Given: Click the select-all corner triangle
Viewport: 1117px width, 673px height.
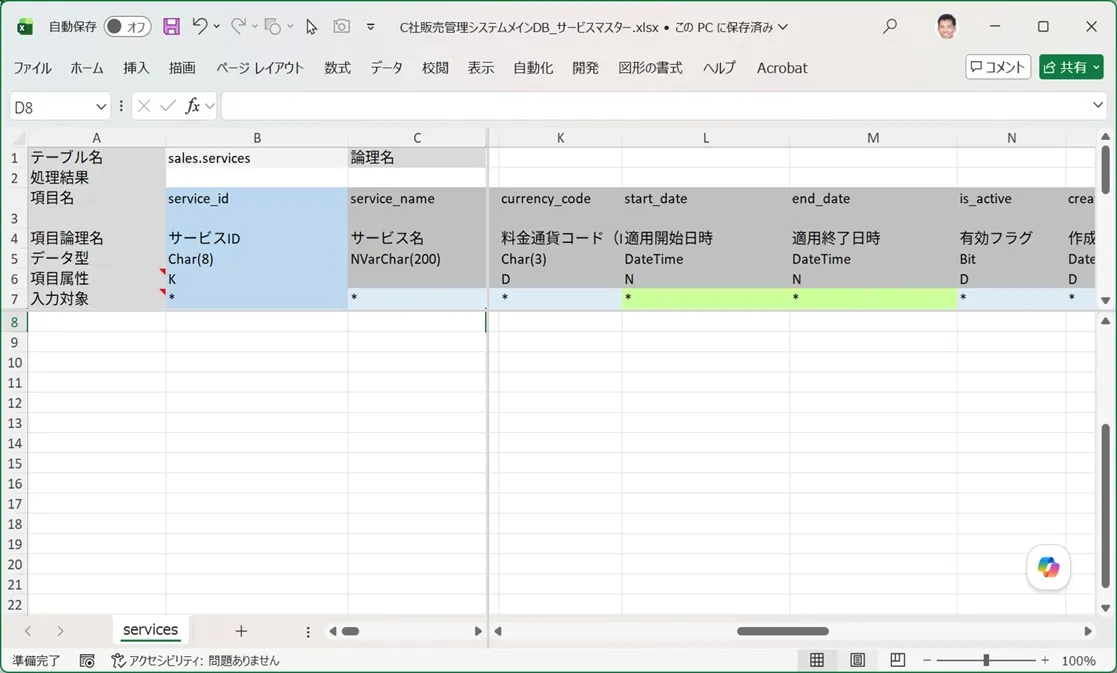Looking at the screenshot, I should tap(19, 138).
